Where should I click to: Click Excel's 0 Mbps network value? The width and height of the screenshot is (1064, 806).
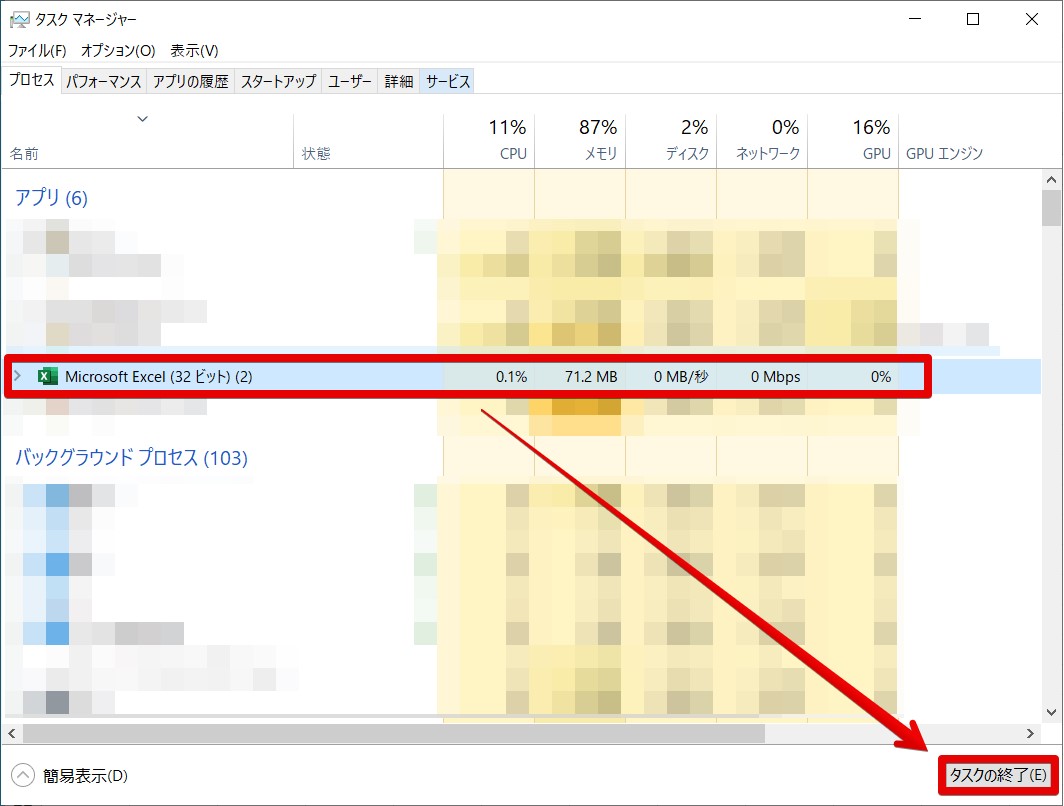775,377
